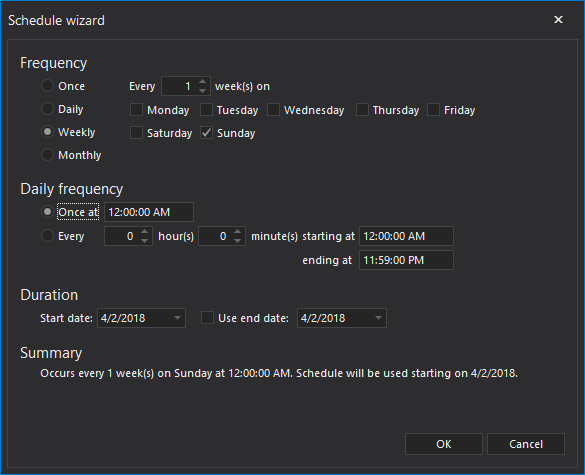
Task: Increase the weeks interval with up arrow
Action: coord(203,82)
